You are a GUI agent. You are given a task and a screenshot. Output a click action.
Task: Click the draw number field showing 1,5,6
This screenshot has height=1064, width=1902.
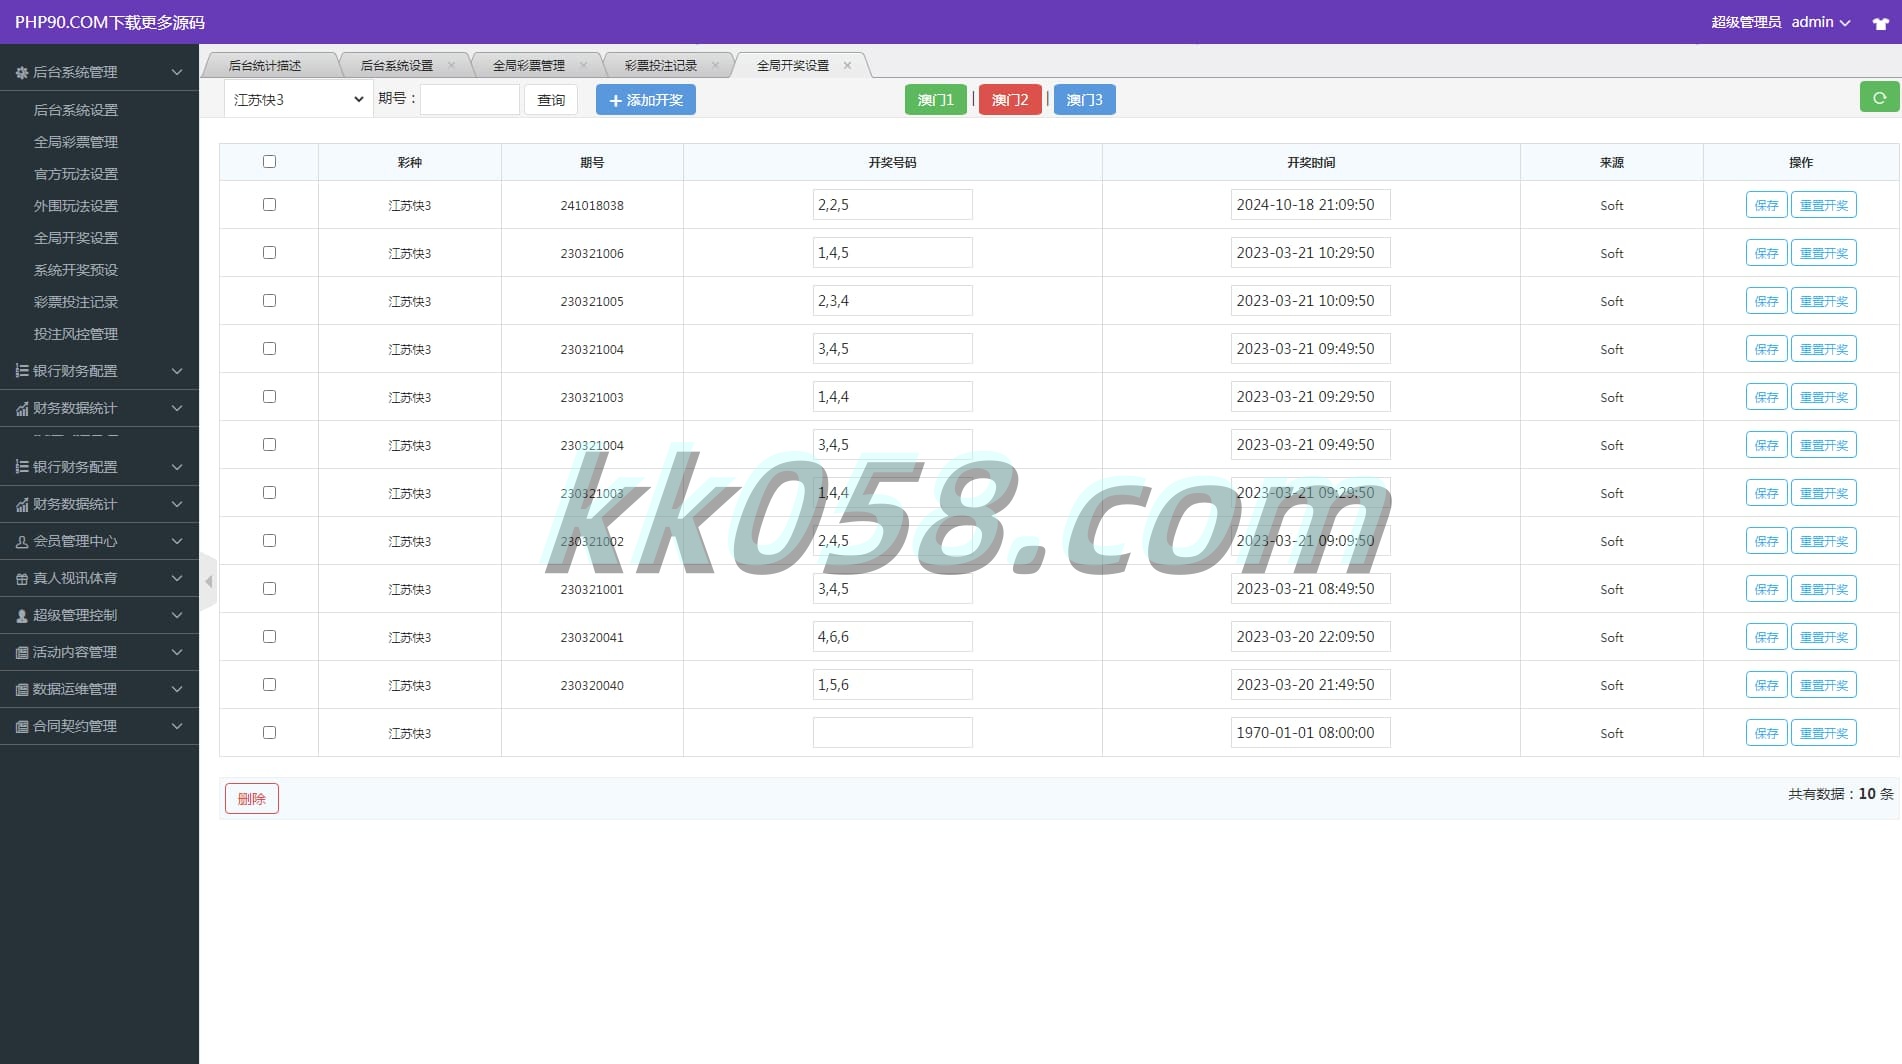coord(892,684)
